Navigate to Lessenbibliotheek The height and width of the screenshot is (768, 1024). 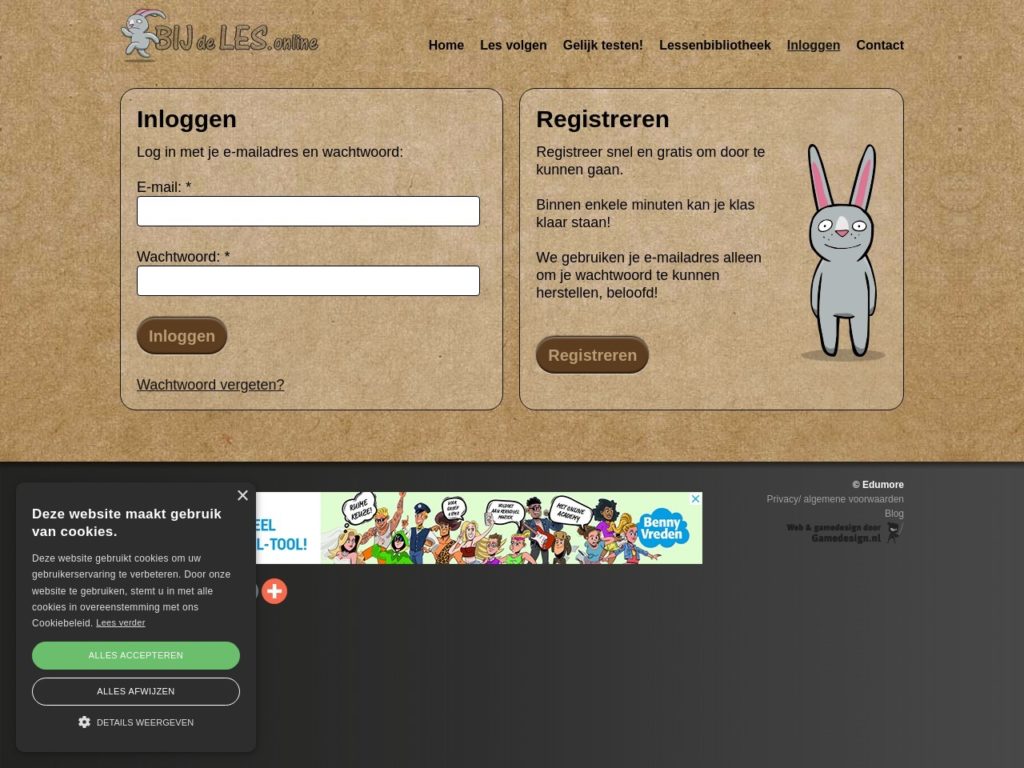[715, 45]
